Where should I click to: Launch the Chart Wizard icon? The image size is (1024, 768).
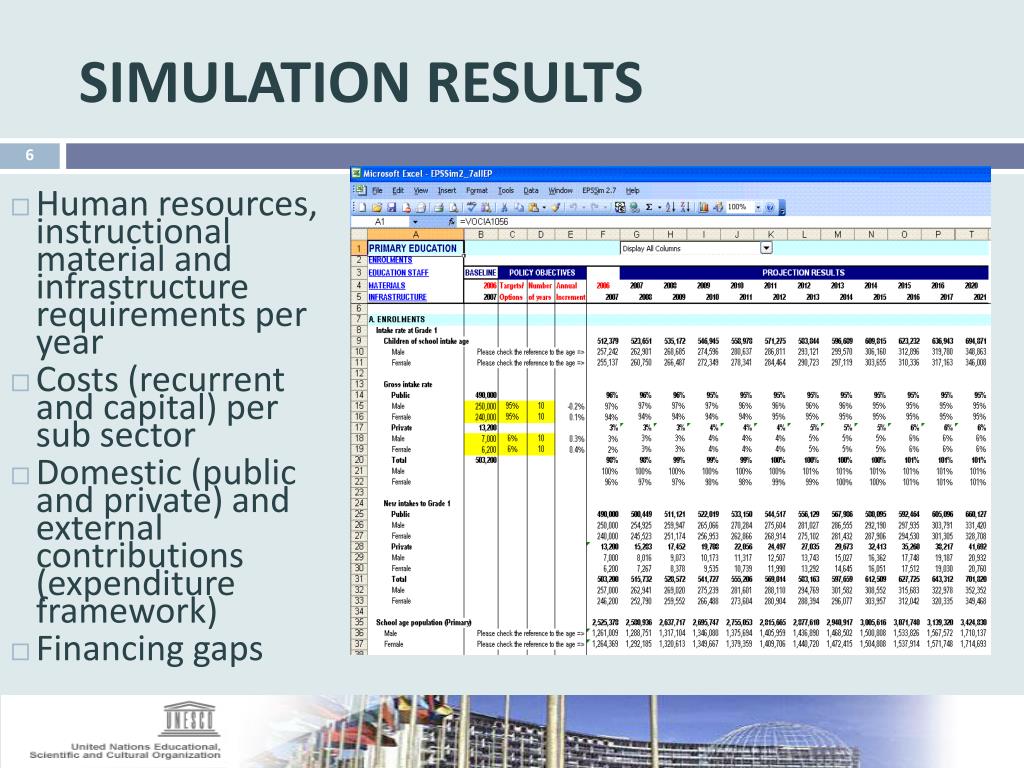pos(703,208)
